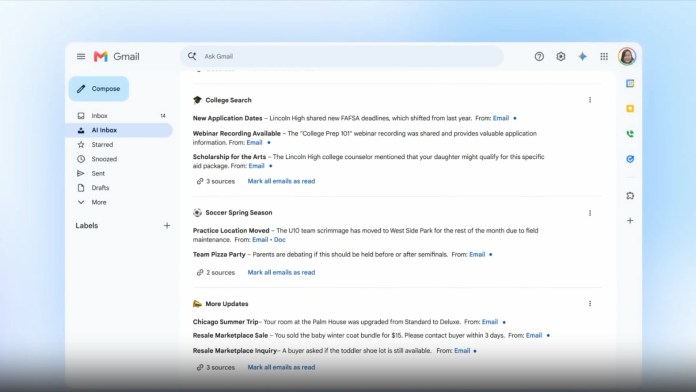696x392 pixels.
Task: Click the Soccer Spring Season section title
Action: pos(239,213)
